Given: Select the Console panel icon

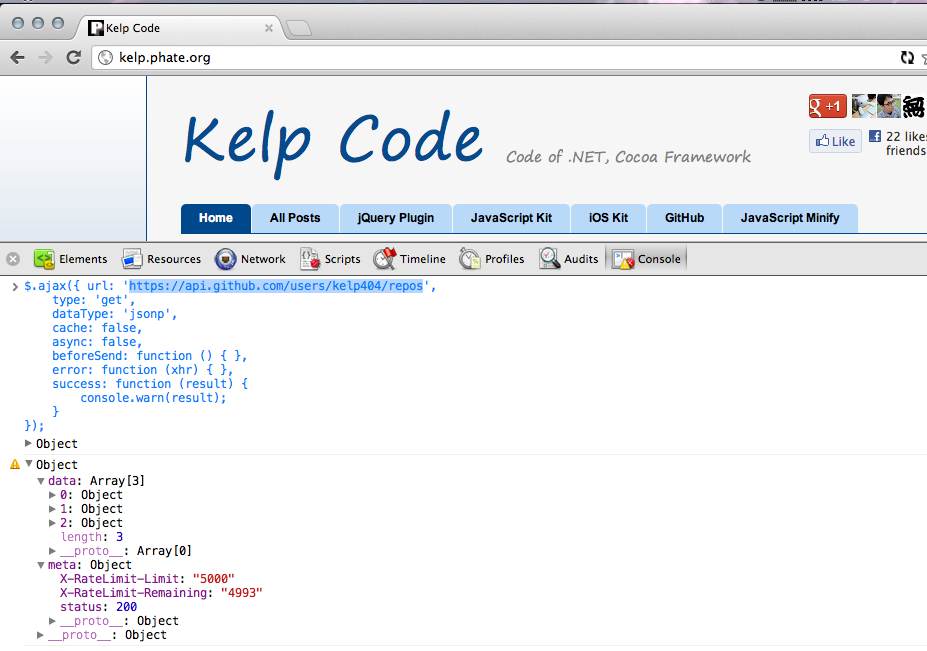Looking at the screenshot, I should point(623,259).
